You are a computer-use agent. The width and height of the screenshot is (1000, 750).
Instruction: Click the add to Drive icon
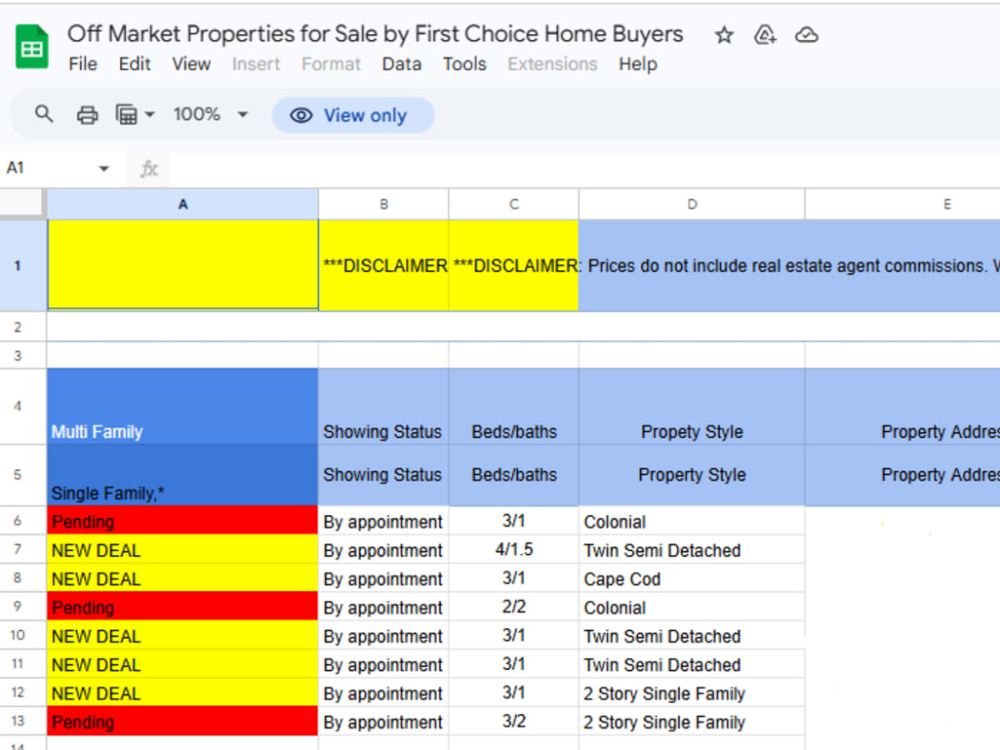click(765, 34)
